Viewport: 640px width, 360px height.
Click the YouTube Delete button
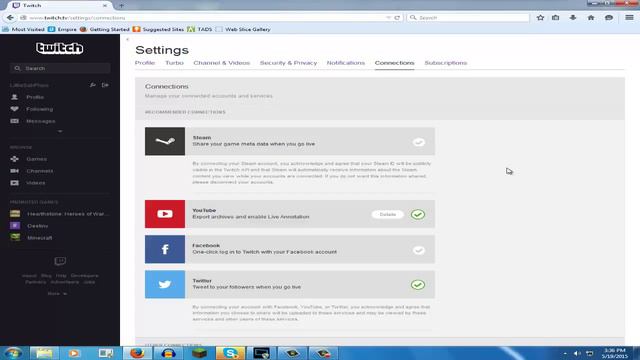(x=387, y=214)
